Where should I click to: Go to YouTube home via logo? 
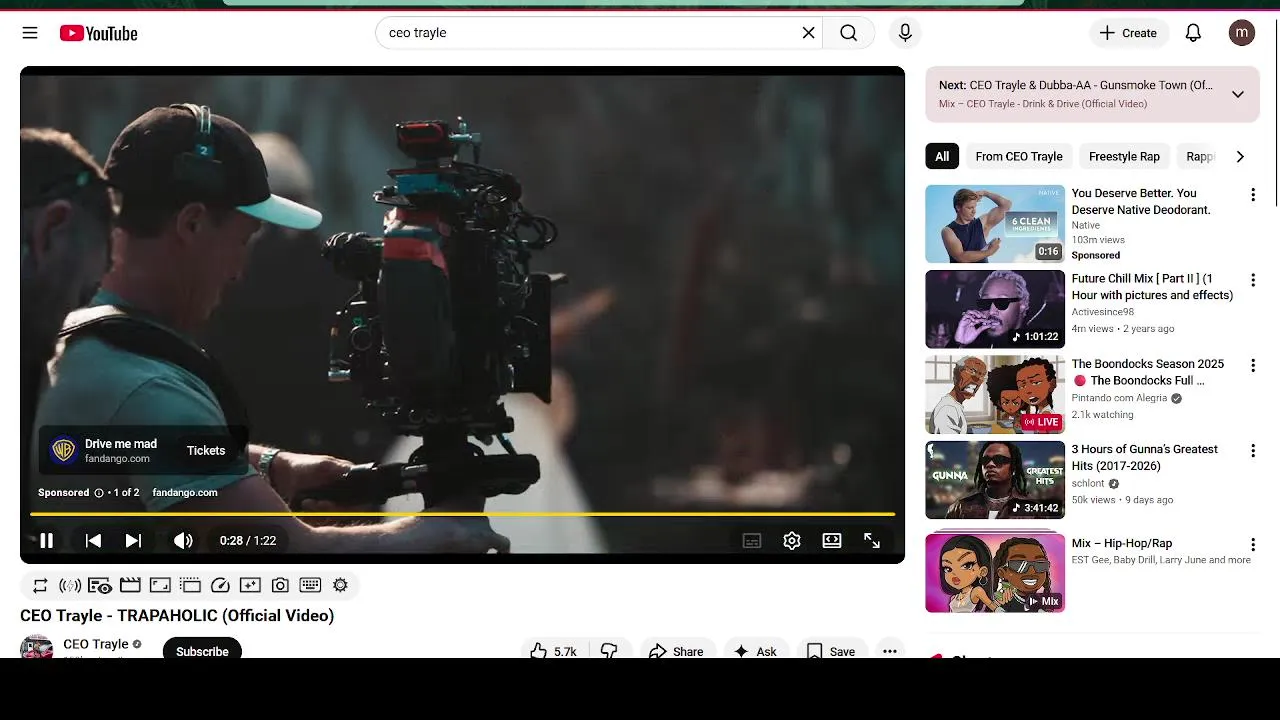coord(98,33)
